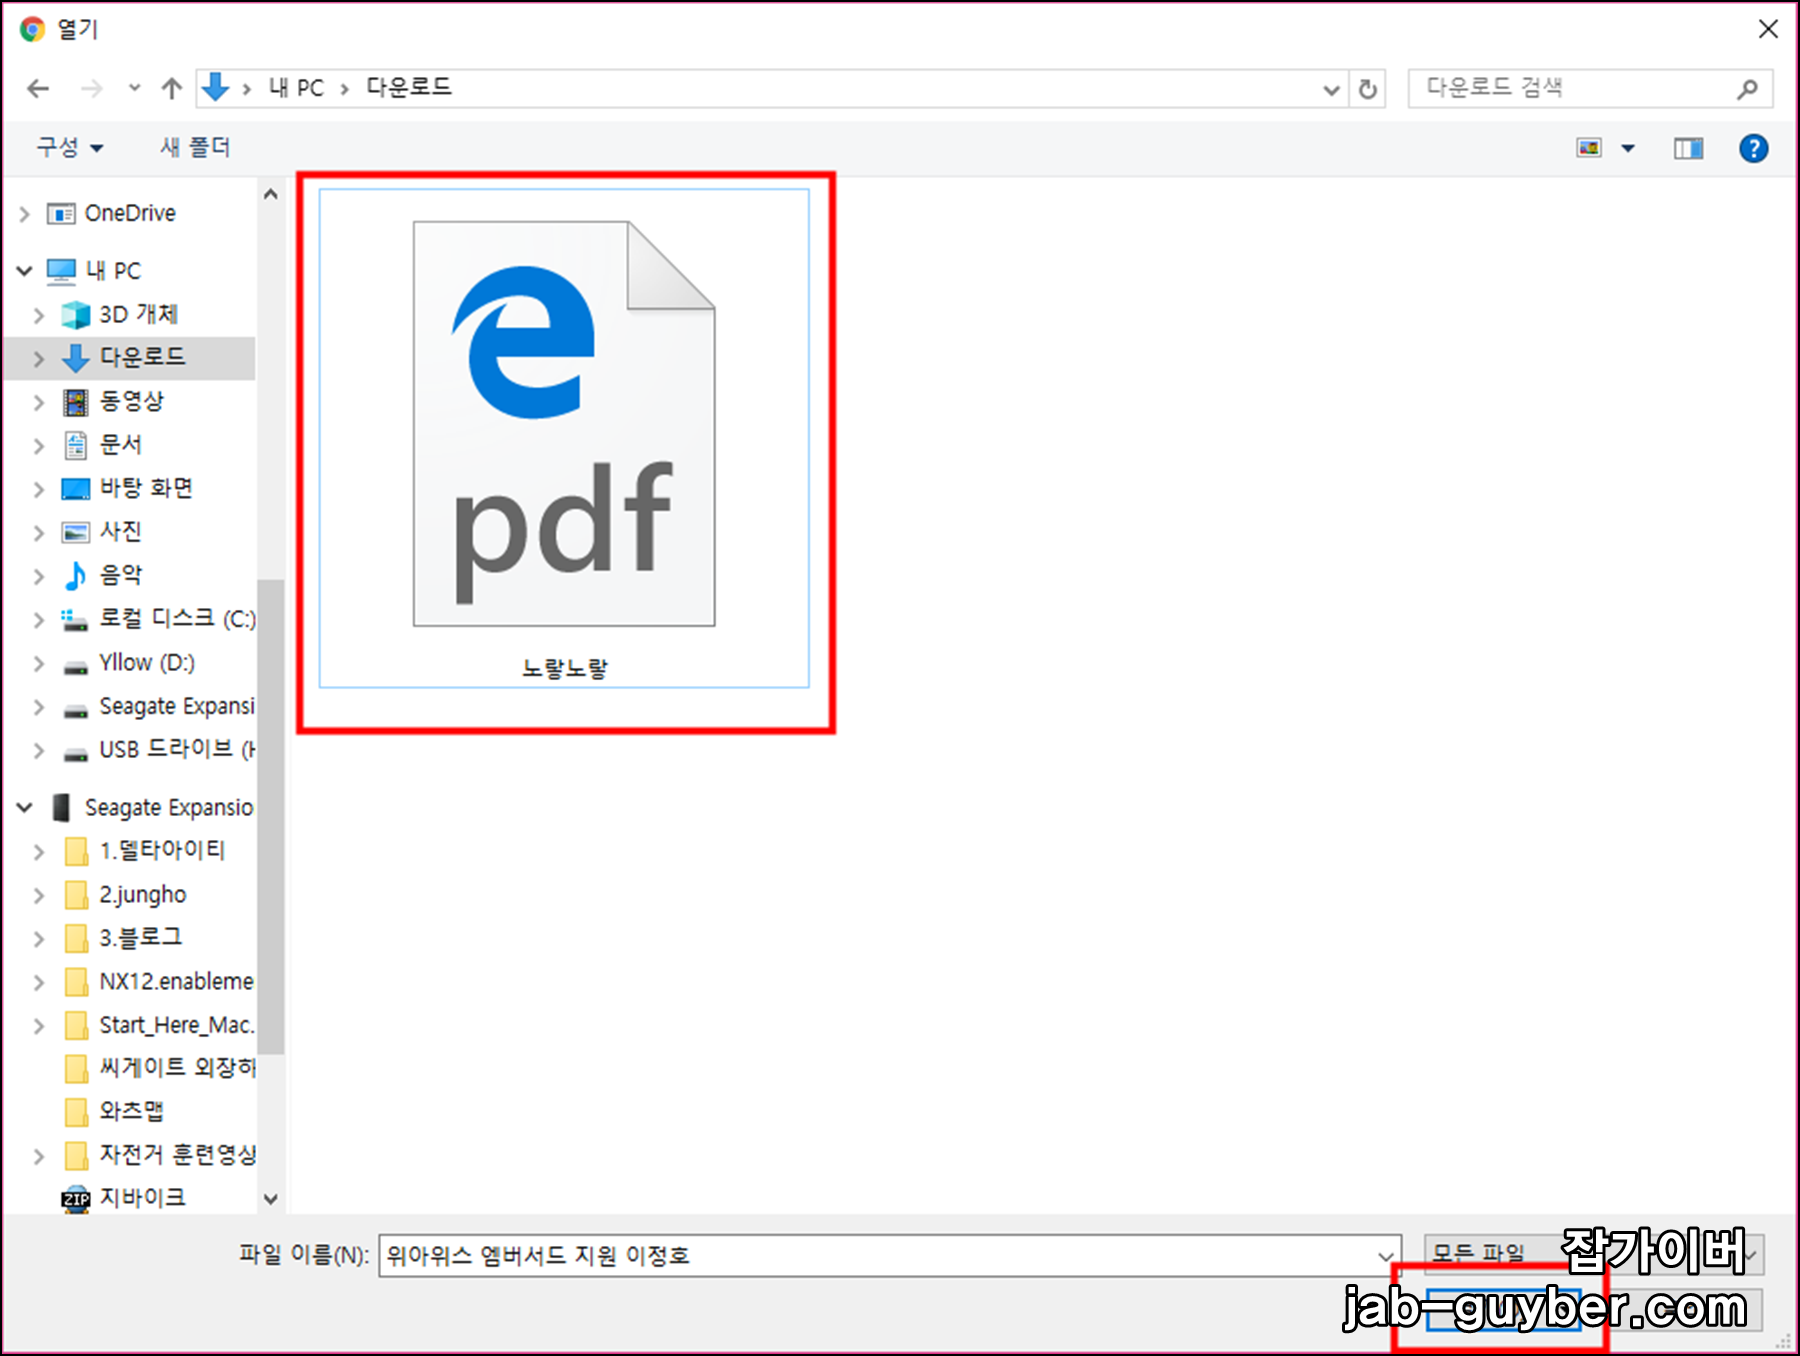Go up one folder level
This screenshot has width=1800, height=1356.
coord(172,89)
